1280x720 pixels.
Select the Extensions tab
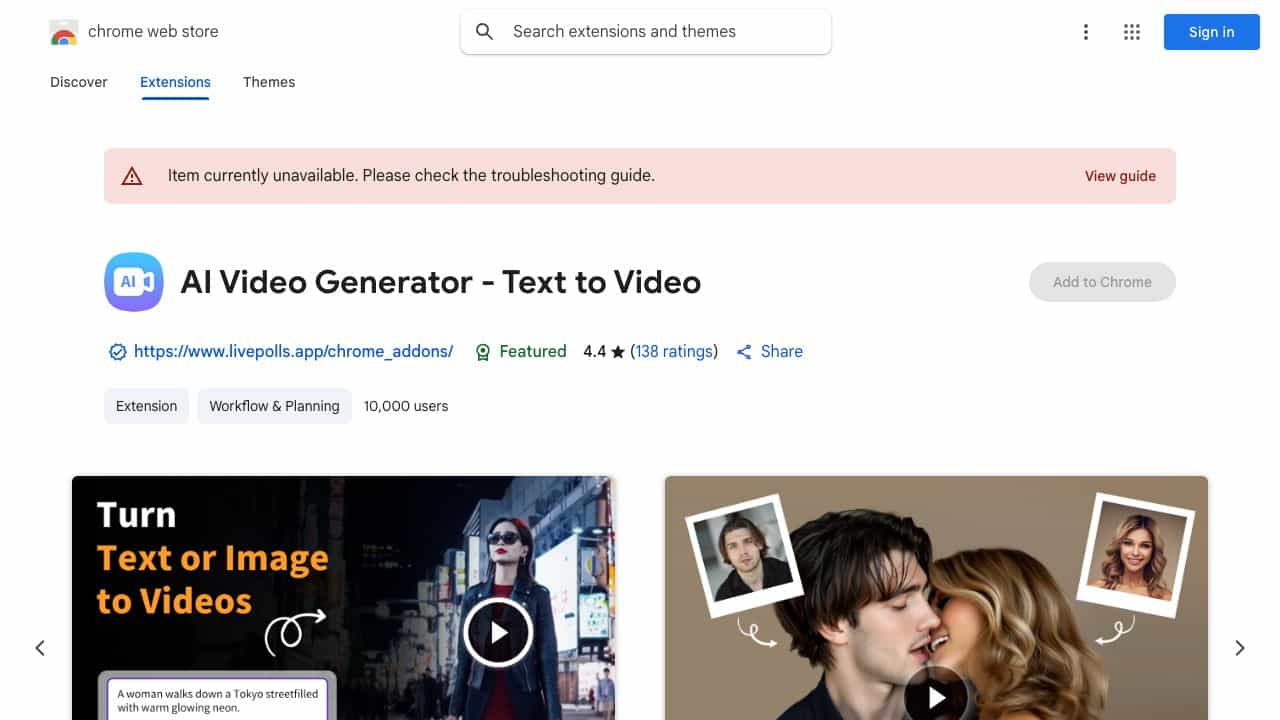pyautogui.click(x=175, y=82)
